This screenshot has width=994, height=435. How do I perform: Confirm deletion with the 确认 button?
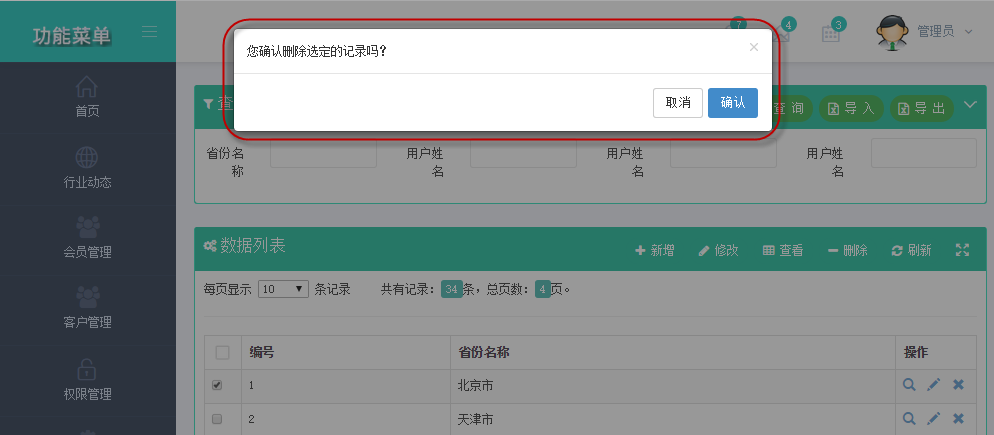pyautogui.click(x=733, y=103)
